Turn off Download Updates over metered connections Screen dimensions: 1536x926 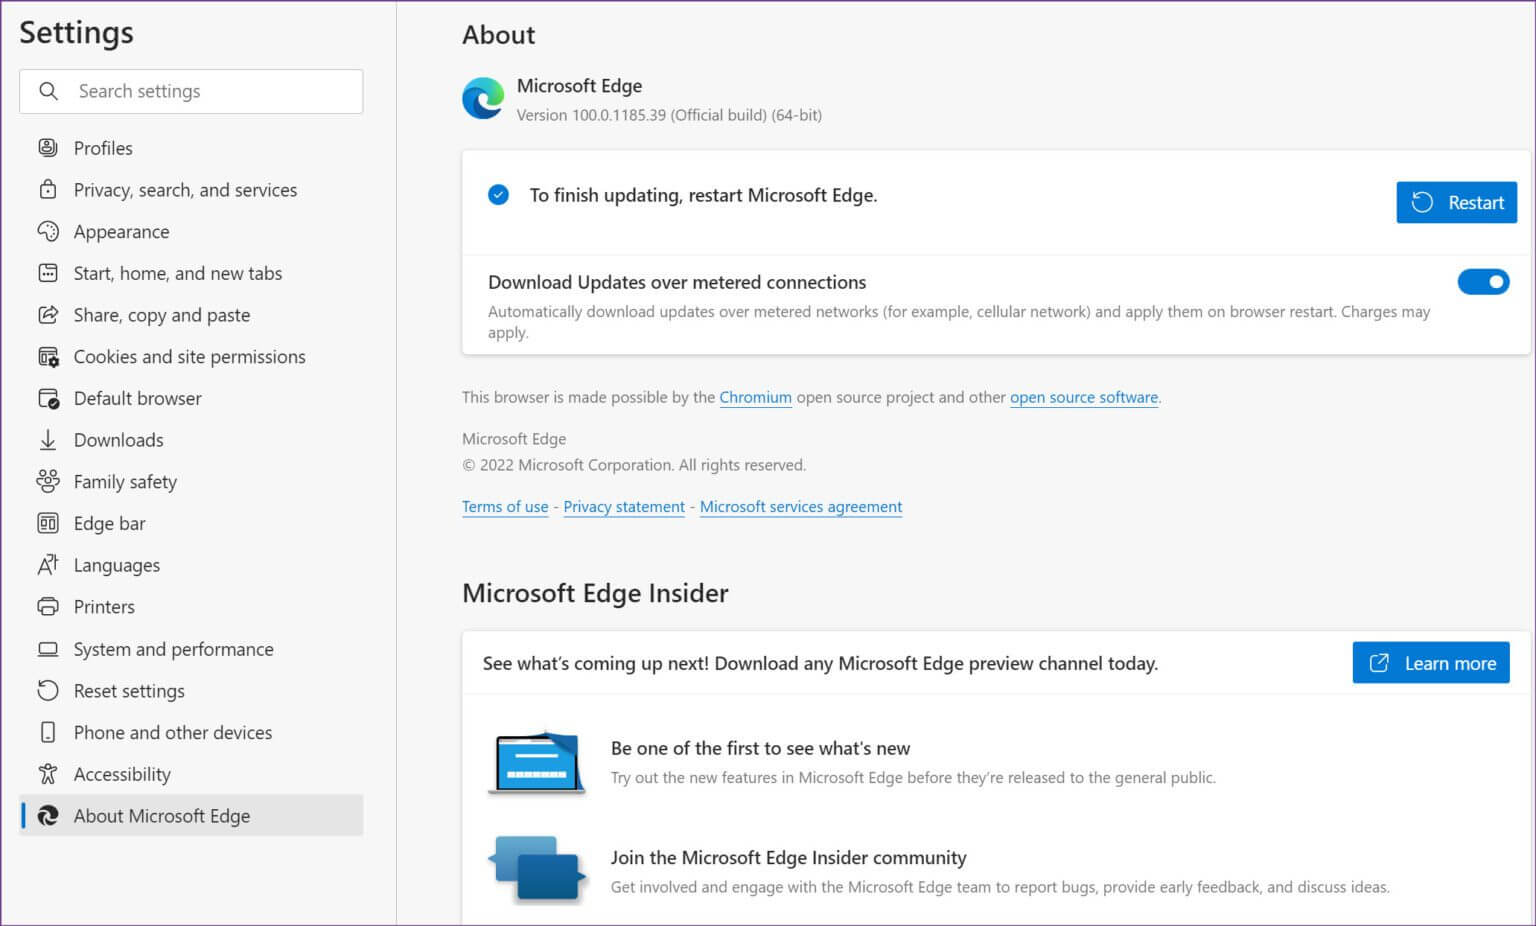[1483, 282]
